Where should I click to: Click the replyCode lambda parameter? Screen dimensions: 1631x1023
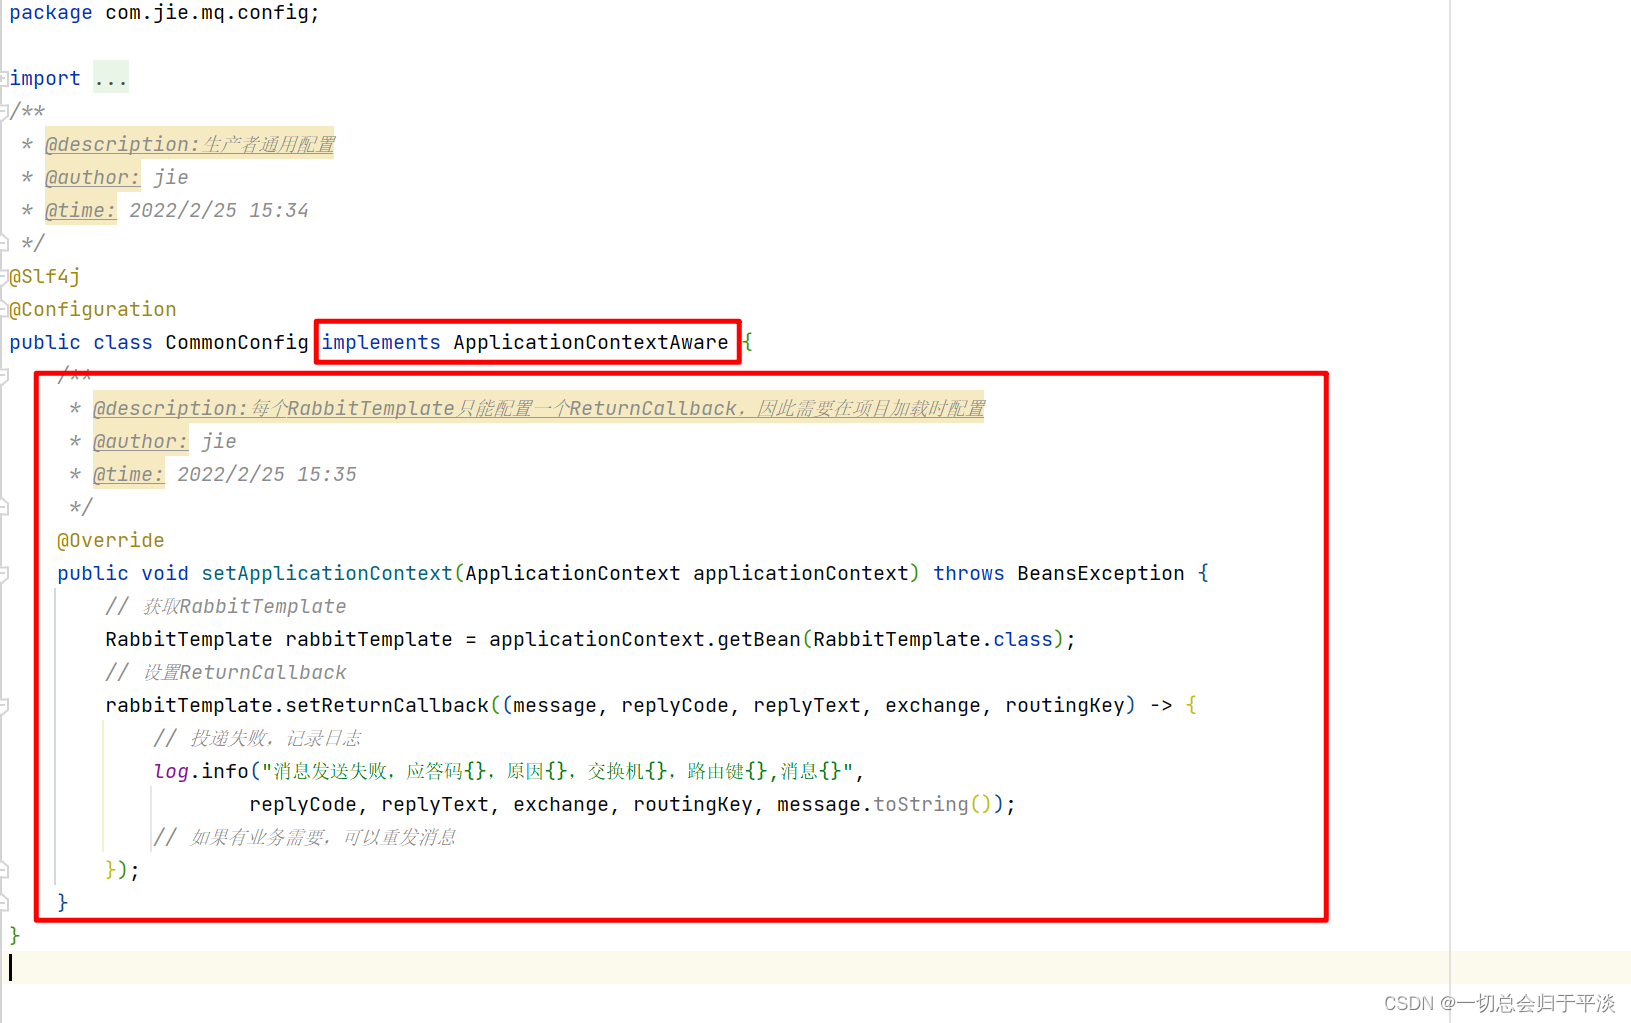(x=675, y=705)
